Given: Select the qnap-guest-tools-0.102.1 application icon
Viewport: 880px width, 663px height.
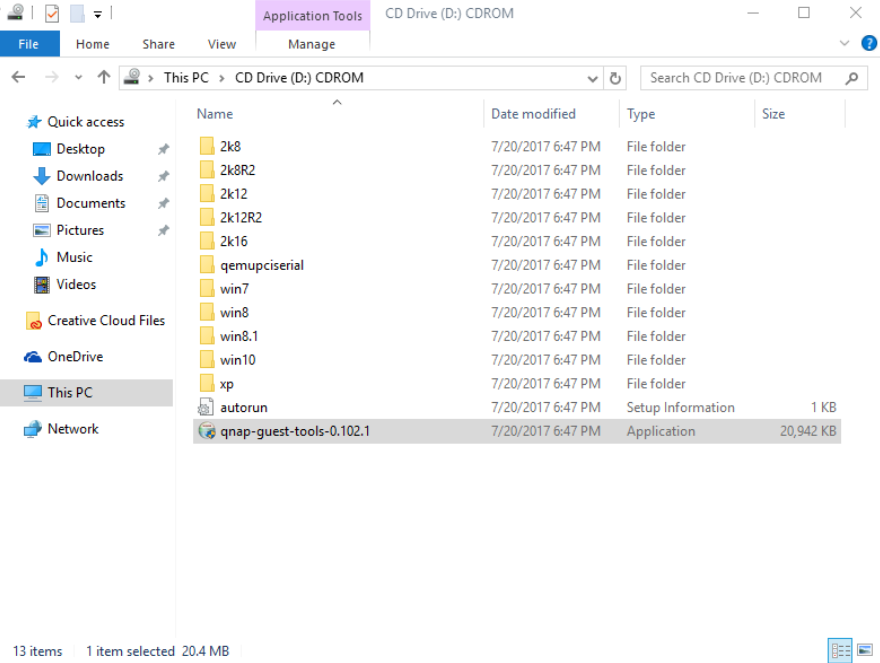Looking at the screenshot, I should coord(207,431).
